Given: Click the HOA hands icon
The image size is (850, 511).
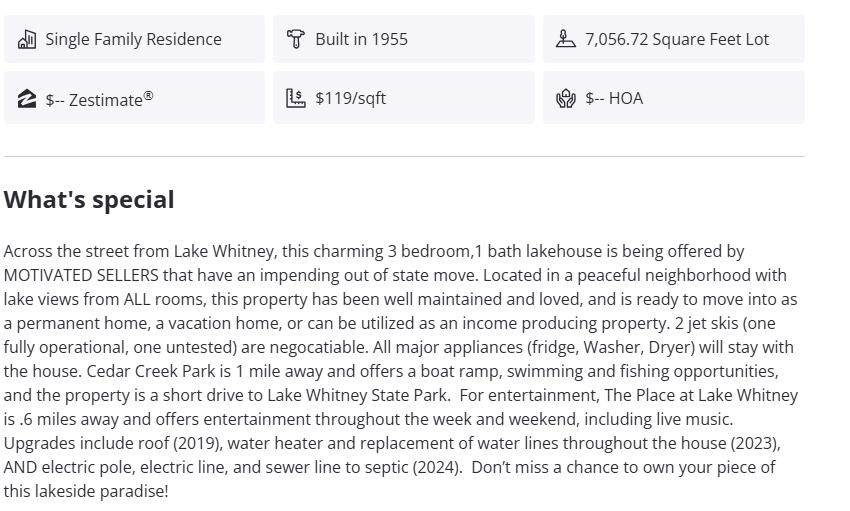Looking at the screenshot, I should (566, 98).
